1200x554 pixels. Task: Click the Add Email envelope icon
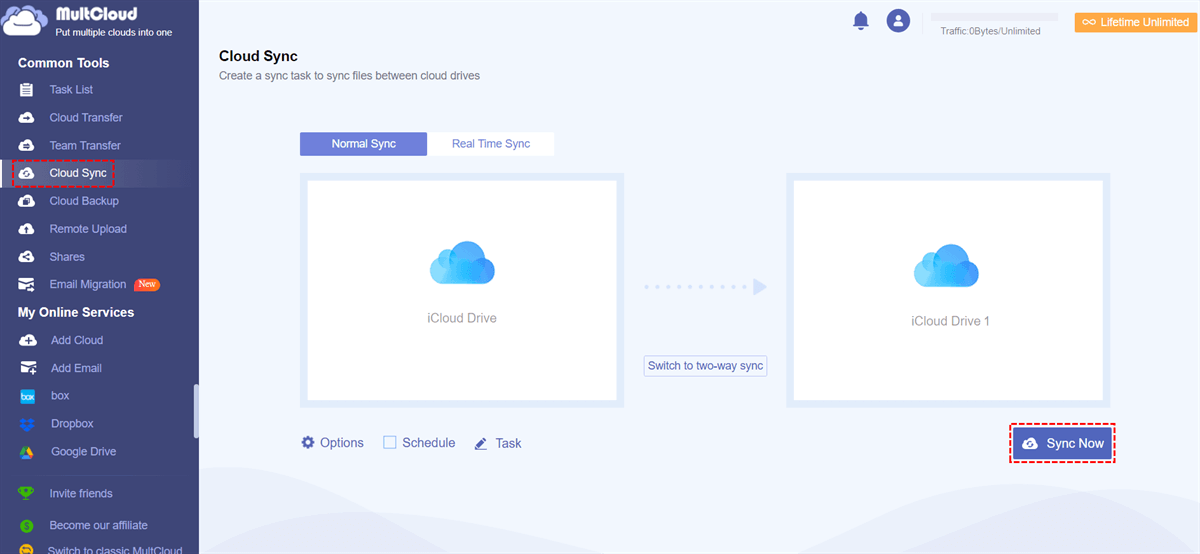(28, 368)
